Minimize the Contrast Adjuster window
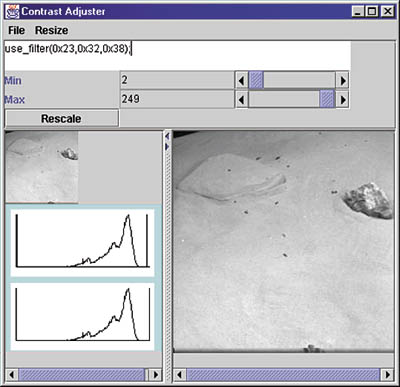 click(x=358, y=12)
